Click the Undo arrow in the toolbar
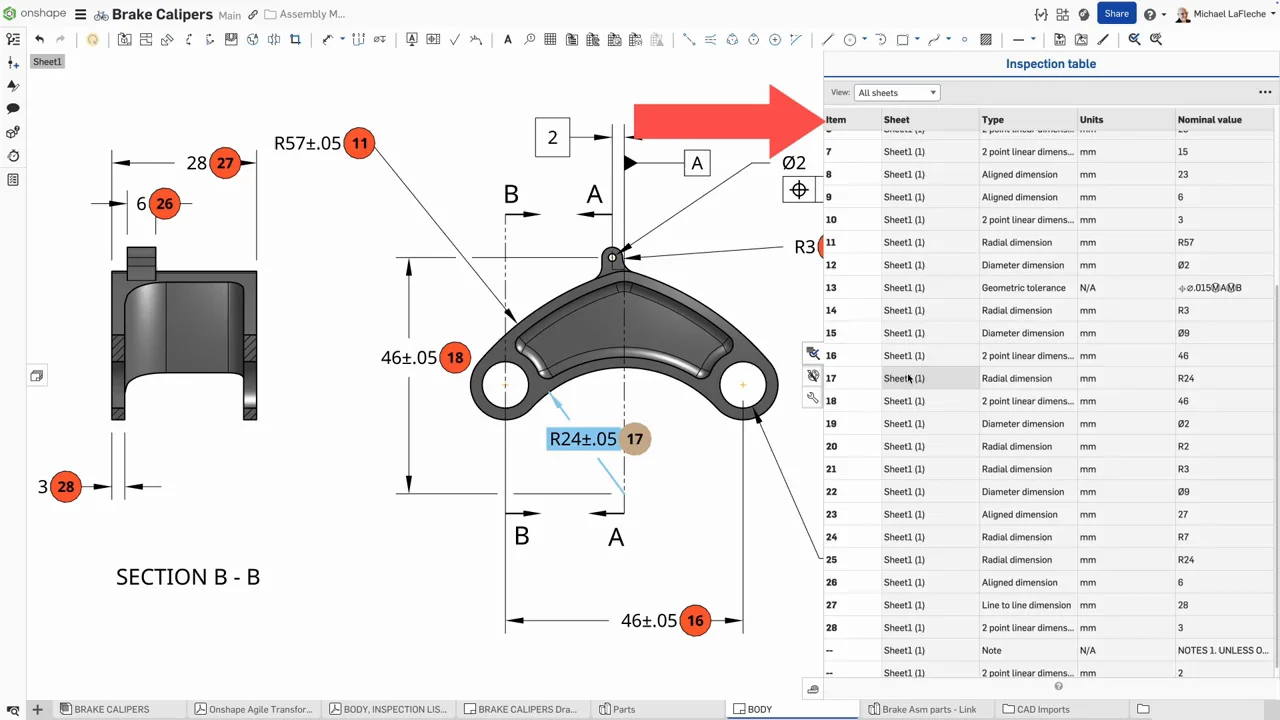The width and height of the screenshot is (1280, 720). [39, 40]
